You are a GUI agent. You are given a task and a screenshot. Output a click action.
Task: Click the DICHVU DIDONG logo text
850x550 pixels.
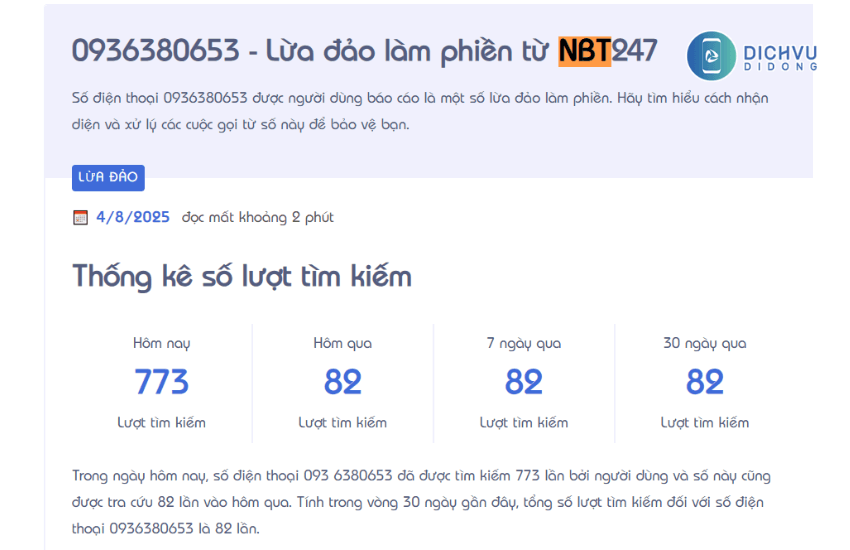pyautogui.click(x=780, y=57)
